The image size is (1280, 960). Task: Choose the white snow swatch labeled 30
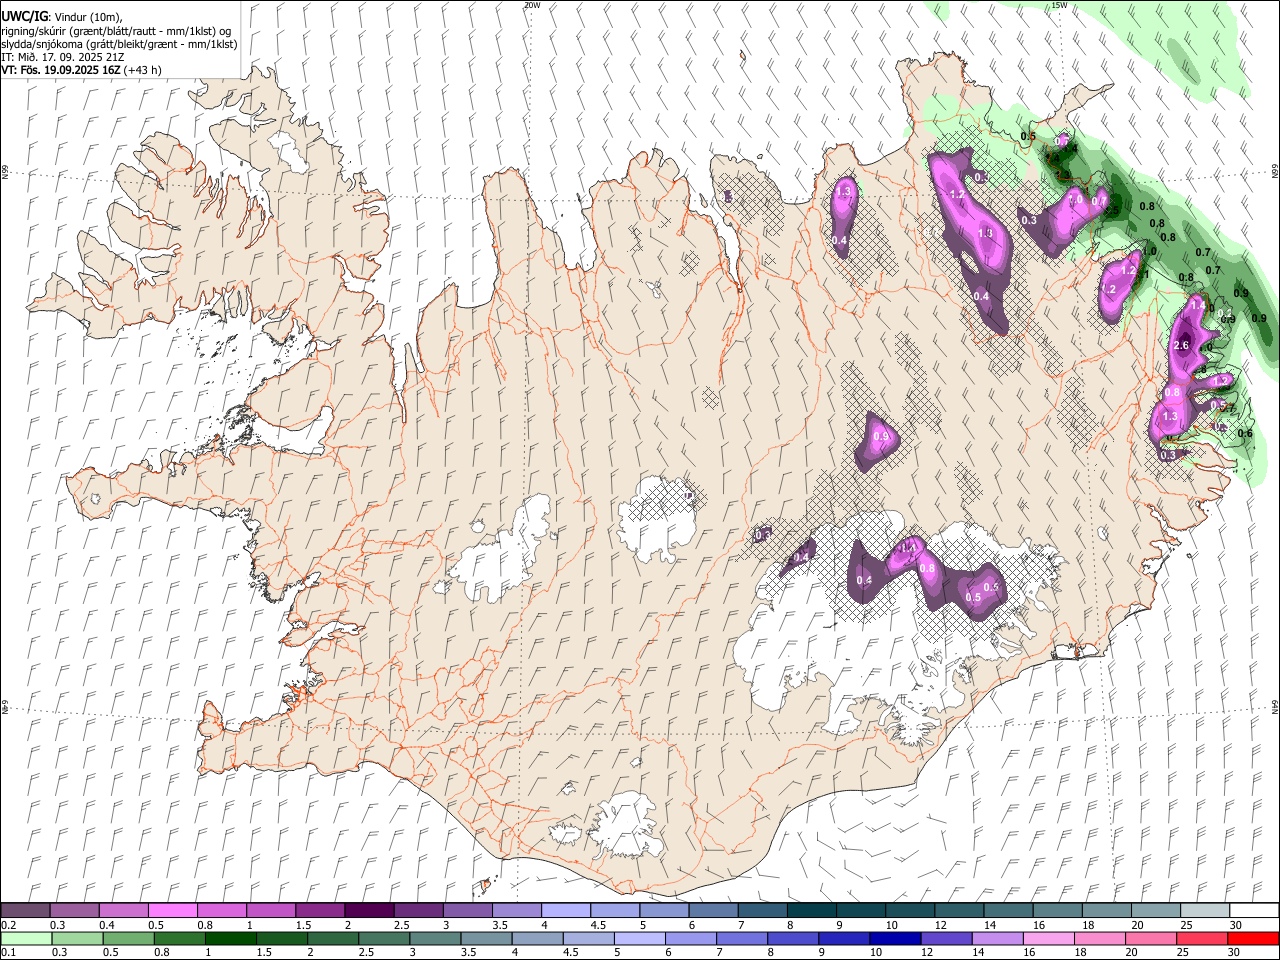click(1253, 911)
